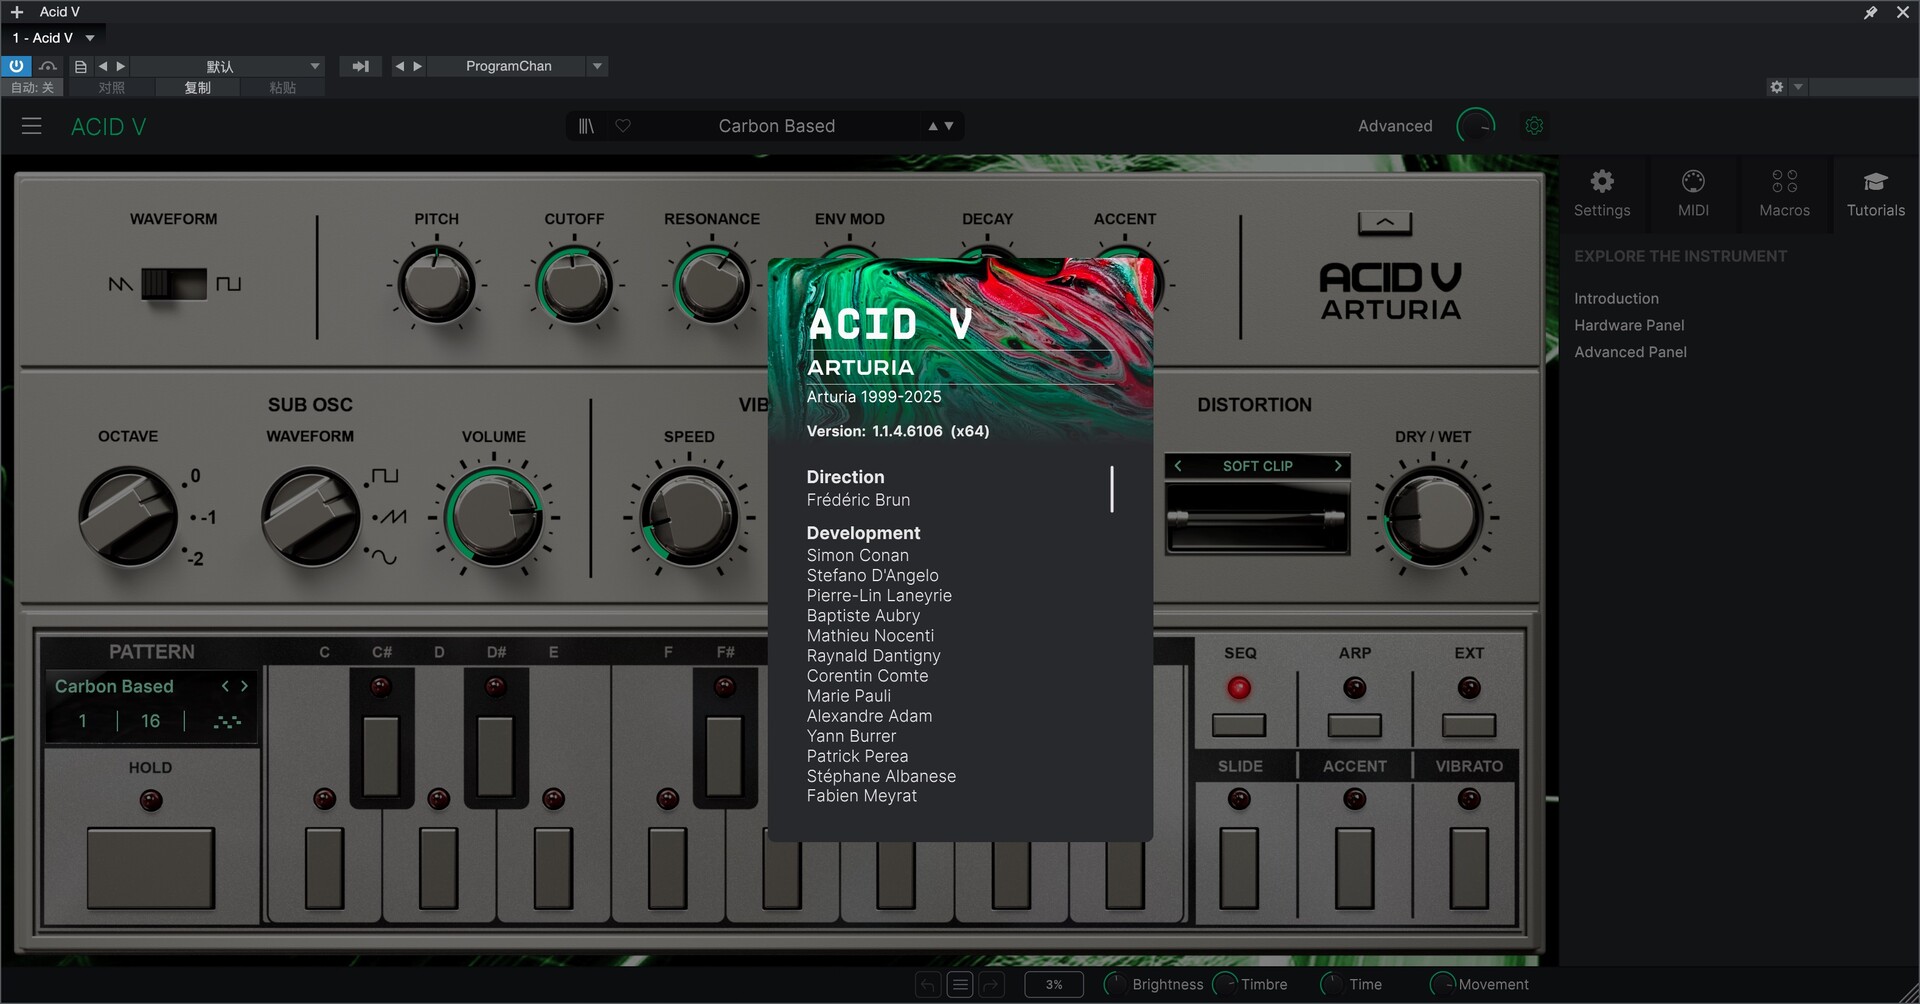The image size is (1920, 1004).
Task: Click the Sub Osc VOLUME knob
Action: (x=494, y=517)
